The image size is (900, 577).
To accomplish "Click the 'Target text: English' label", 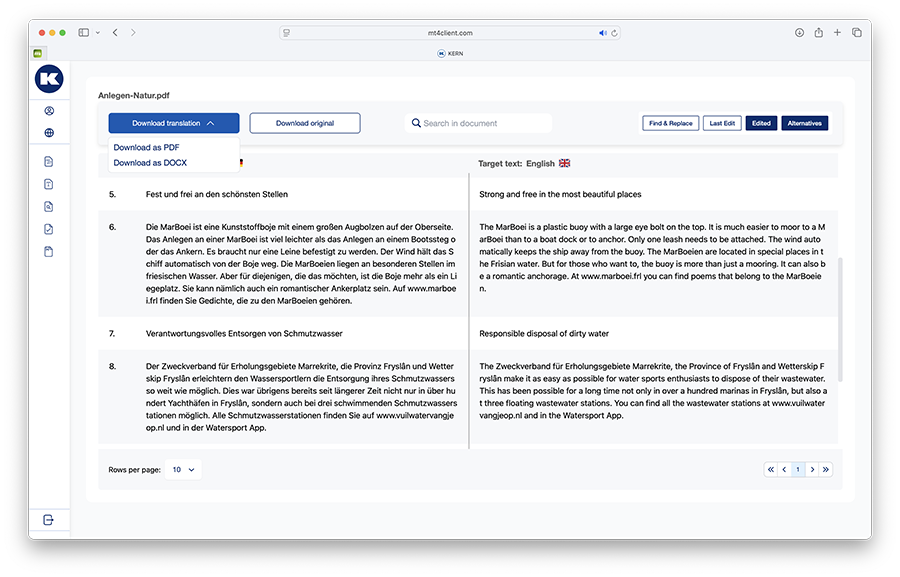I will pos(517,164).
